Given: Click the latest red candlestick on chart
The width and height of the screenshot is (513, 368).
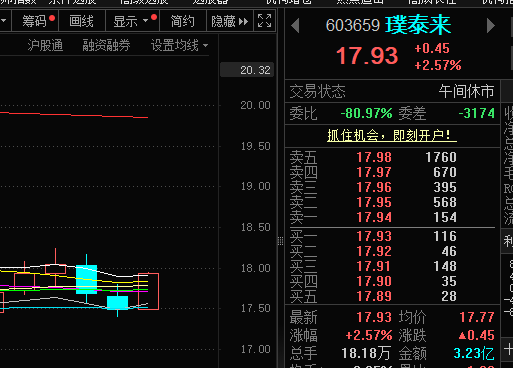Looking at the screenshot, I should coord(148,291).
